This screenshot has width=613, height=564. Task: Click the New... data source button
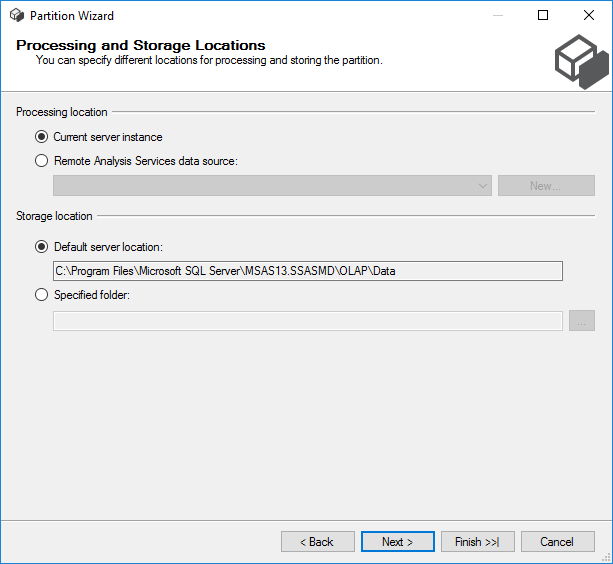545,186
